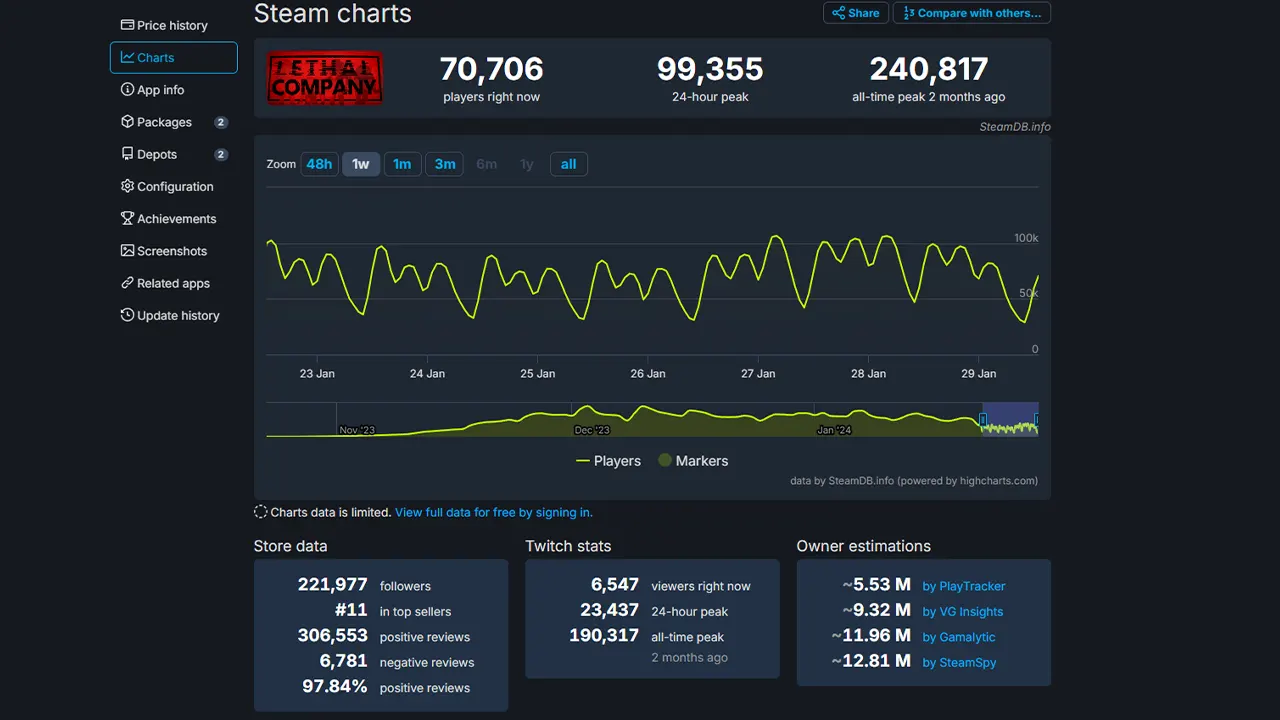Select the Charts sidebar item
This screenshot has height=720, width=1280.
pyautogui.click(x=173, y=57)
